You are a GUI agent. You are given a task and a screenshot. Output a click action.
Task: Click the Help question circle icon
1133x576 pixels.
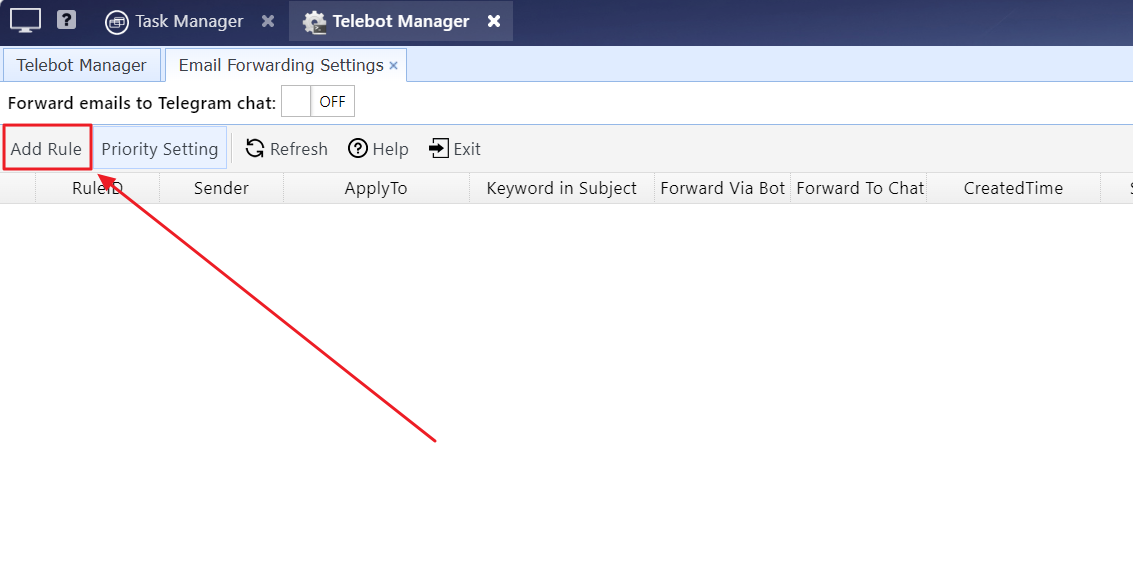(358, 148)
